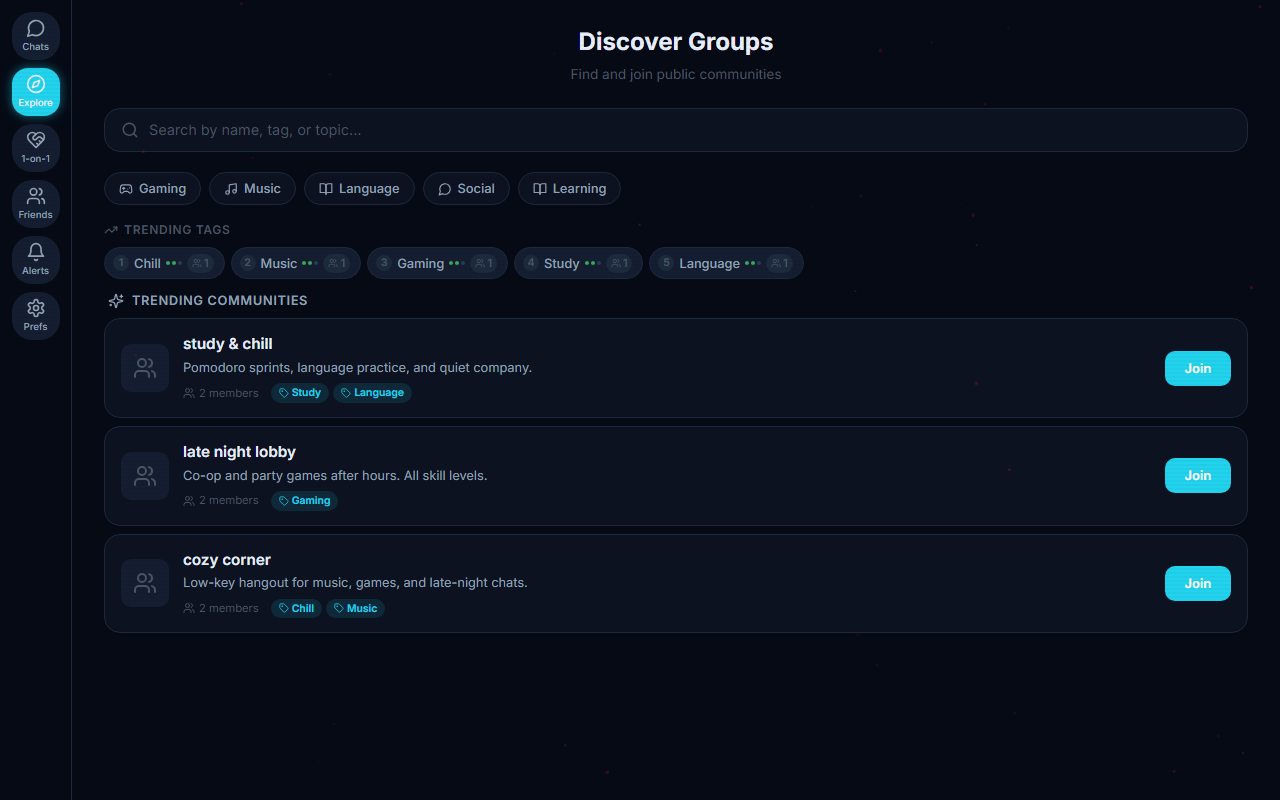Click the Co-op and party games description
The image size is (1280, 800).
pos(335,476)
